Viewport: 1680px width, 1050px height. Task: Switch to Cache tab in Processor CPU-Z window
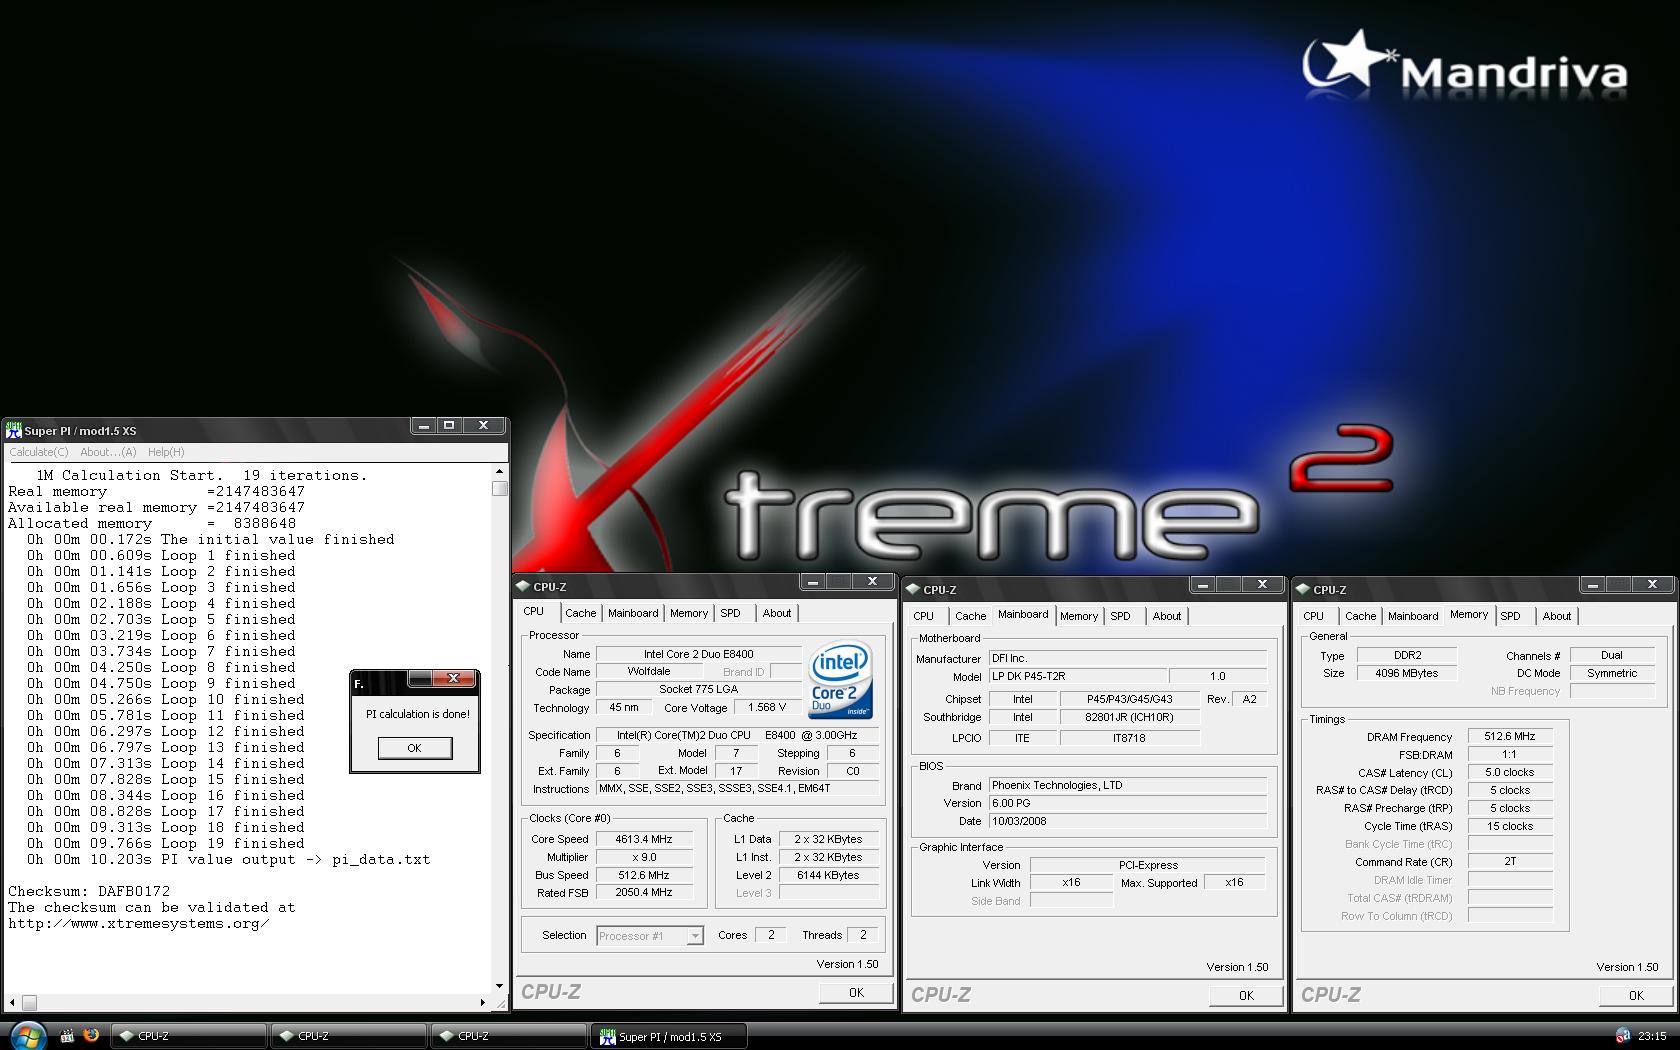[580, 613]
